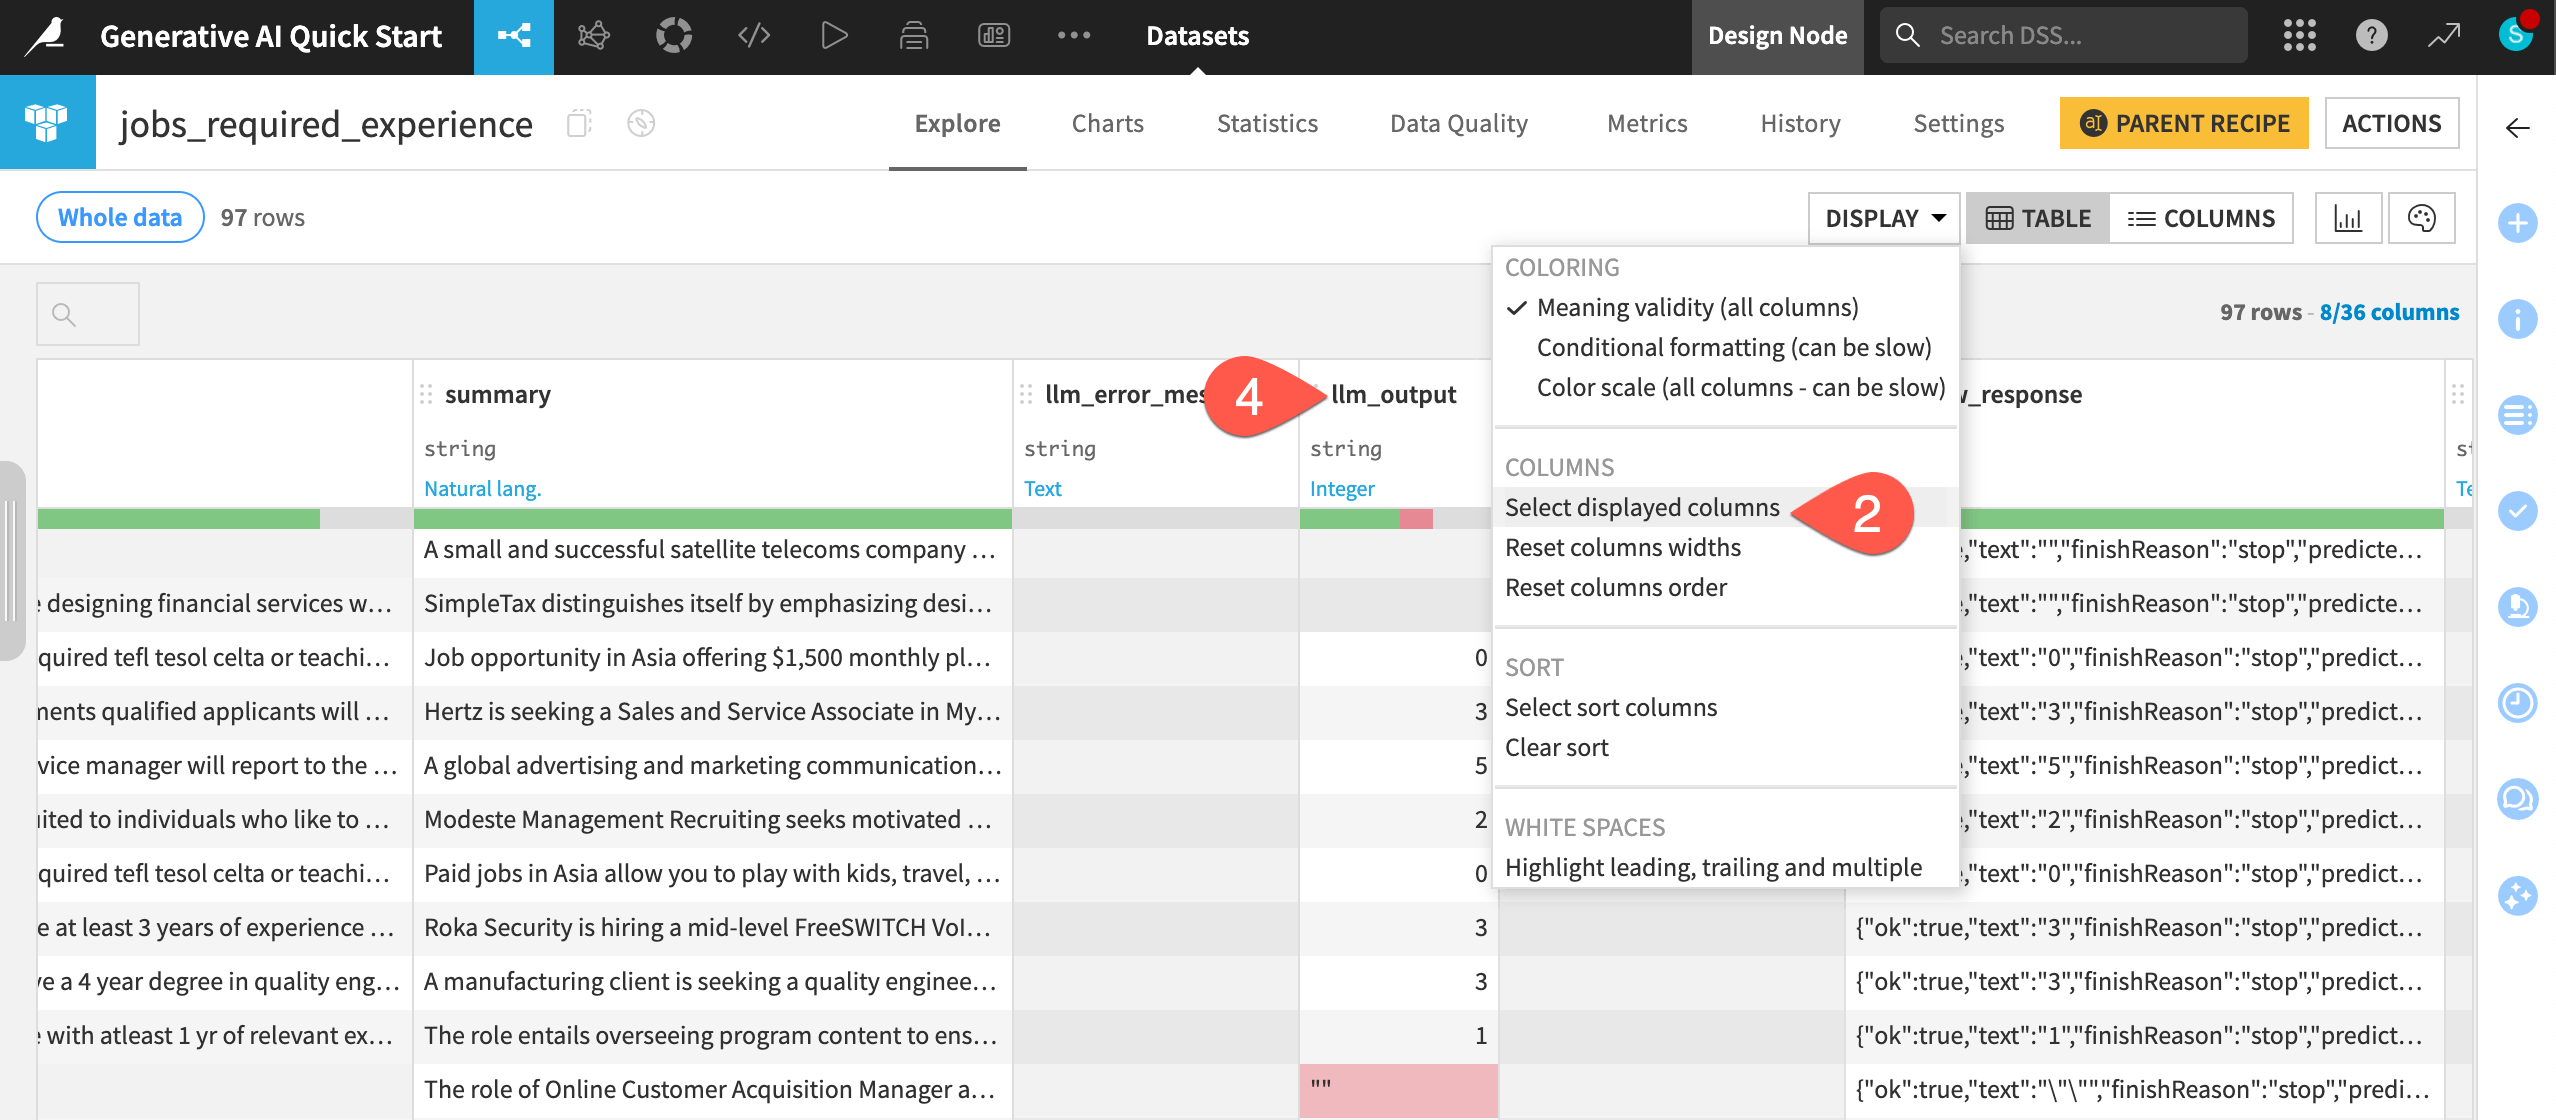Select Meaning validity coloring option

tap(1697, 308)
